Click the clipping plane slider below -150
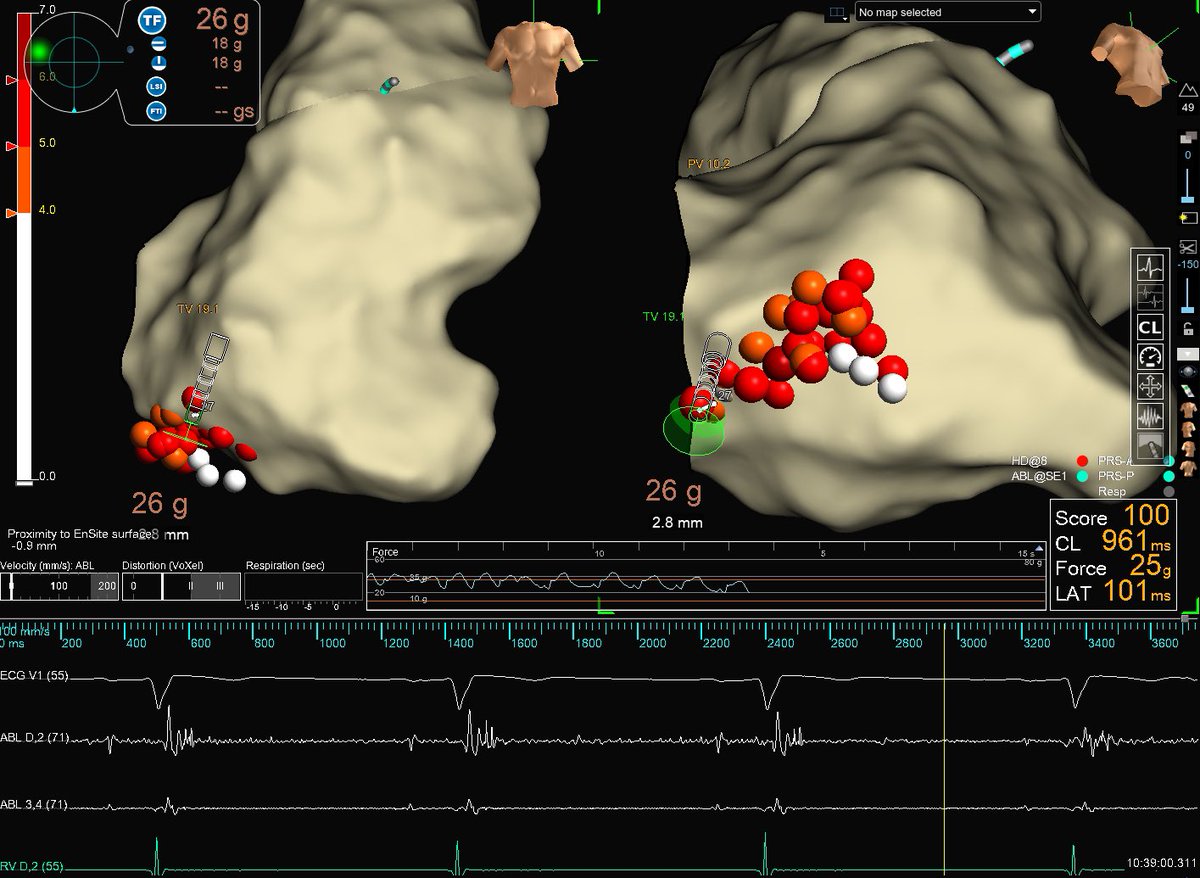 [x=1187, y=296]
